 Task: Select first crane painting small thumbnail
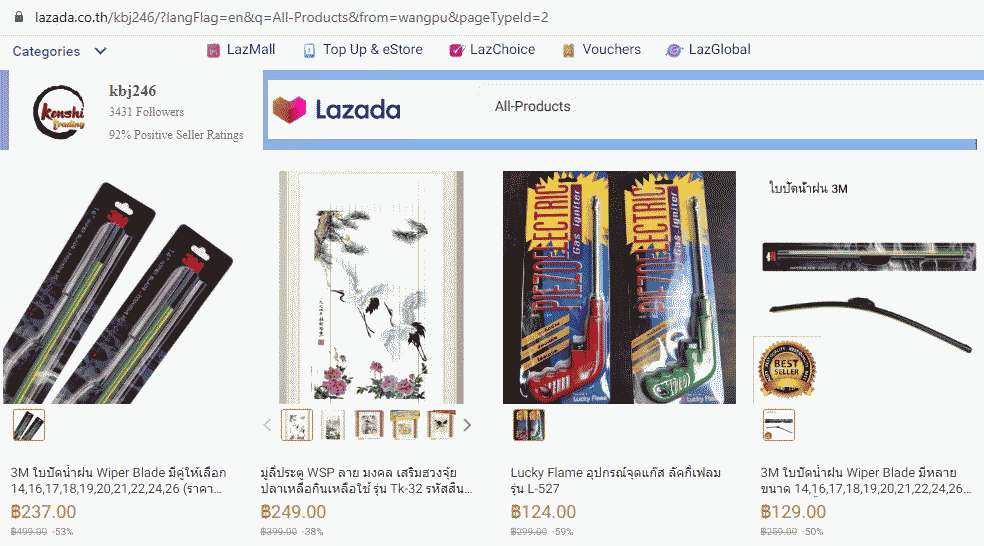click(x=296, y=425)
